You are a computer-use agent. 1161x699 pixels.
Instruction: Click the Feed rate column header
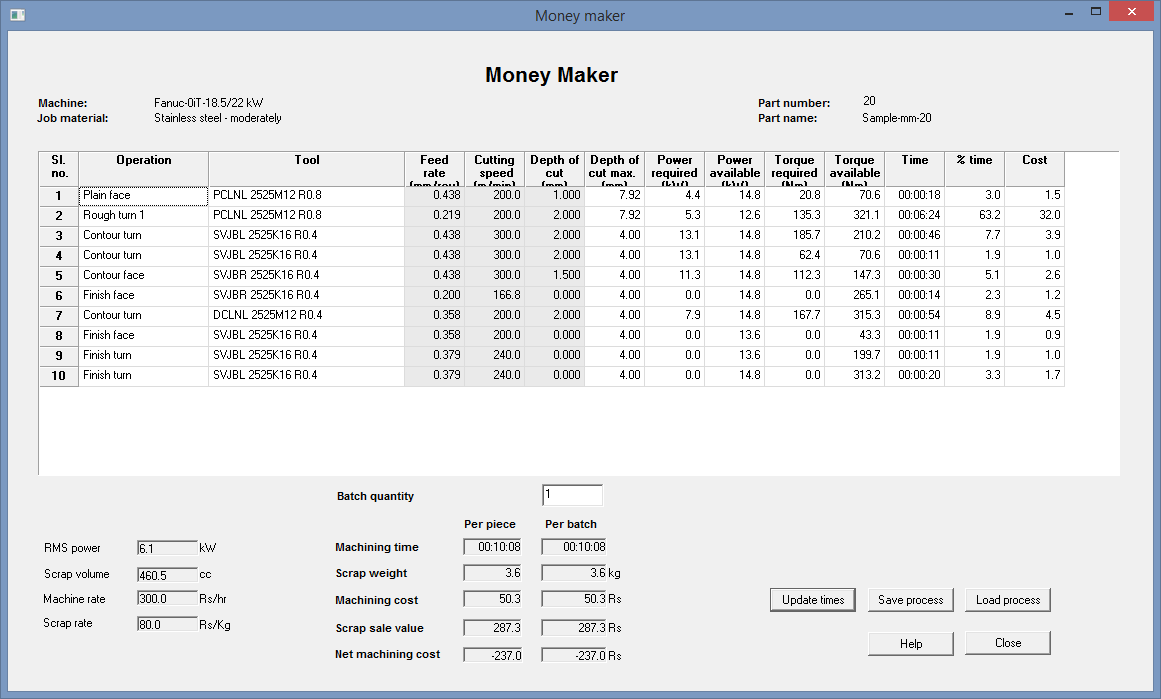pyautogui.click(x=435, y=169)
